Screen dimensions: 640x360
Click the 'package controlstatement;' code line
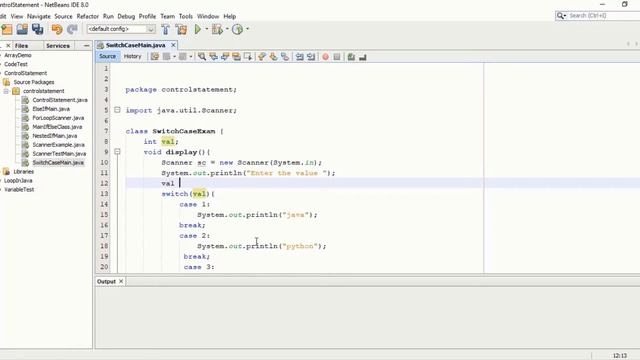[181, 89]
